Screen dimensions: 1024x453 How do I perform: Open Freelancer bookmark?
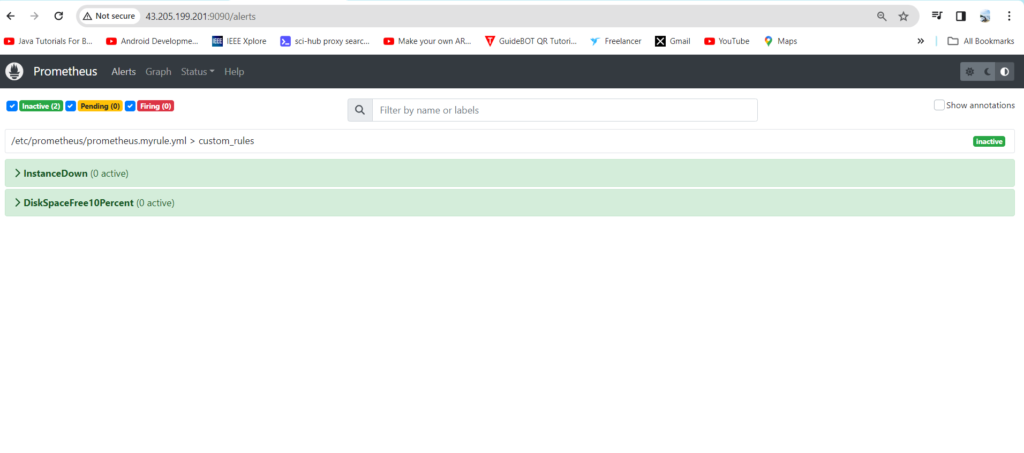(x=616, y=41)
